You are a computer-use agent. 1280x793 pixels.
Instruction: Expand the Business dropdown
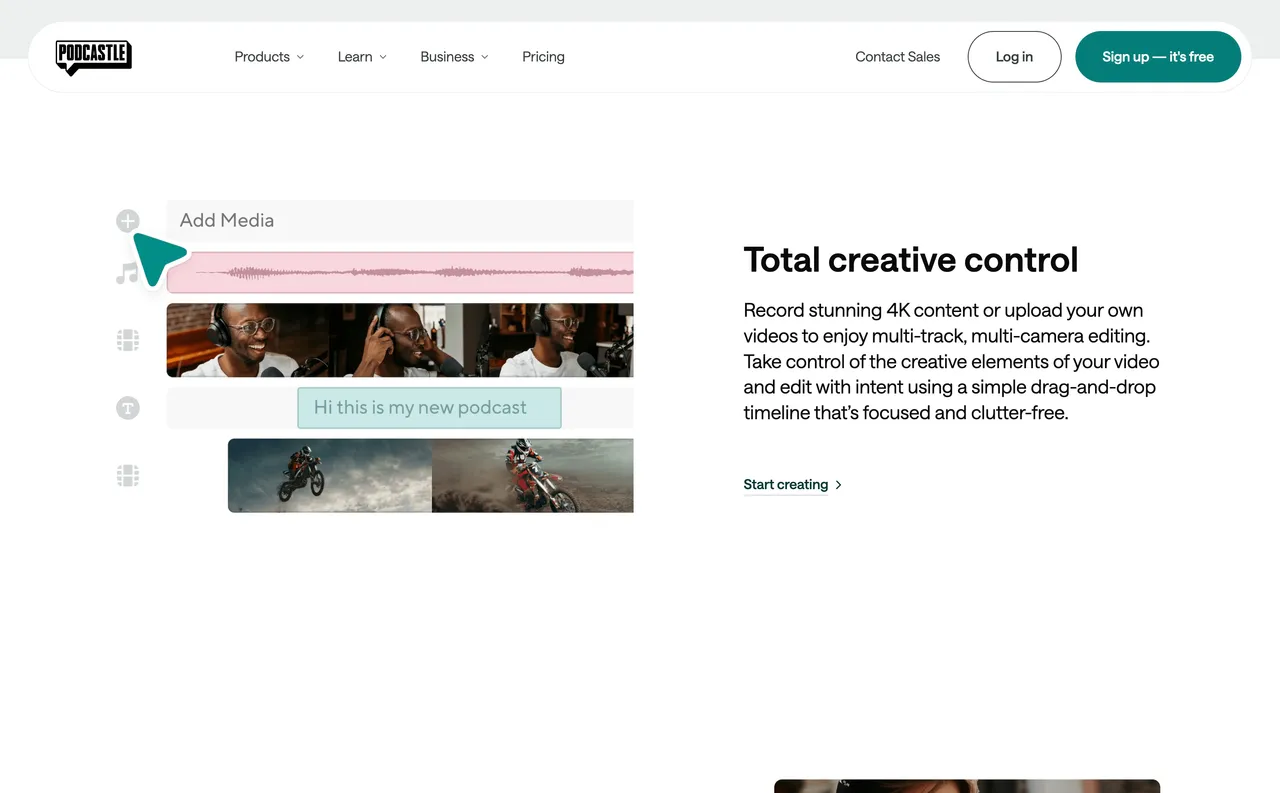click(x=453, y=57)
